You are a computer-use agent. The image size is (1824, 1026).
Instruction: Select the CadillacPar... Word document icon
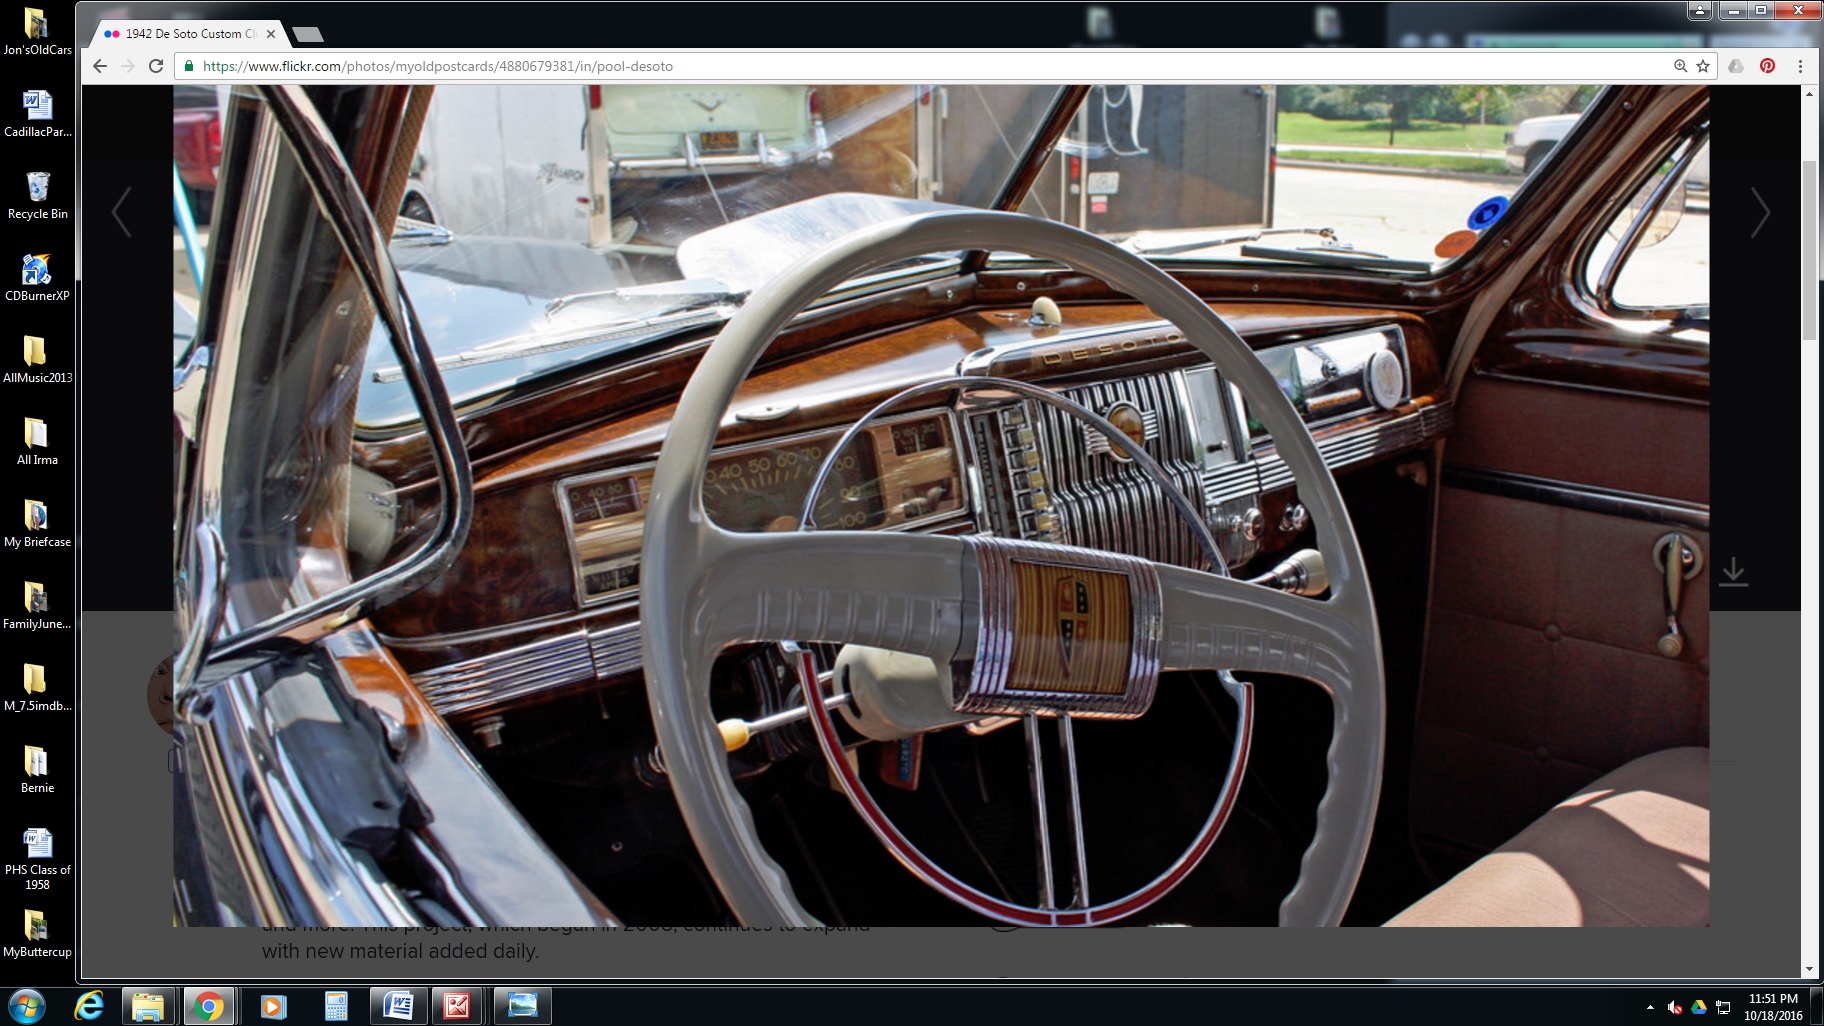coord(37,113)
